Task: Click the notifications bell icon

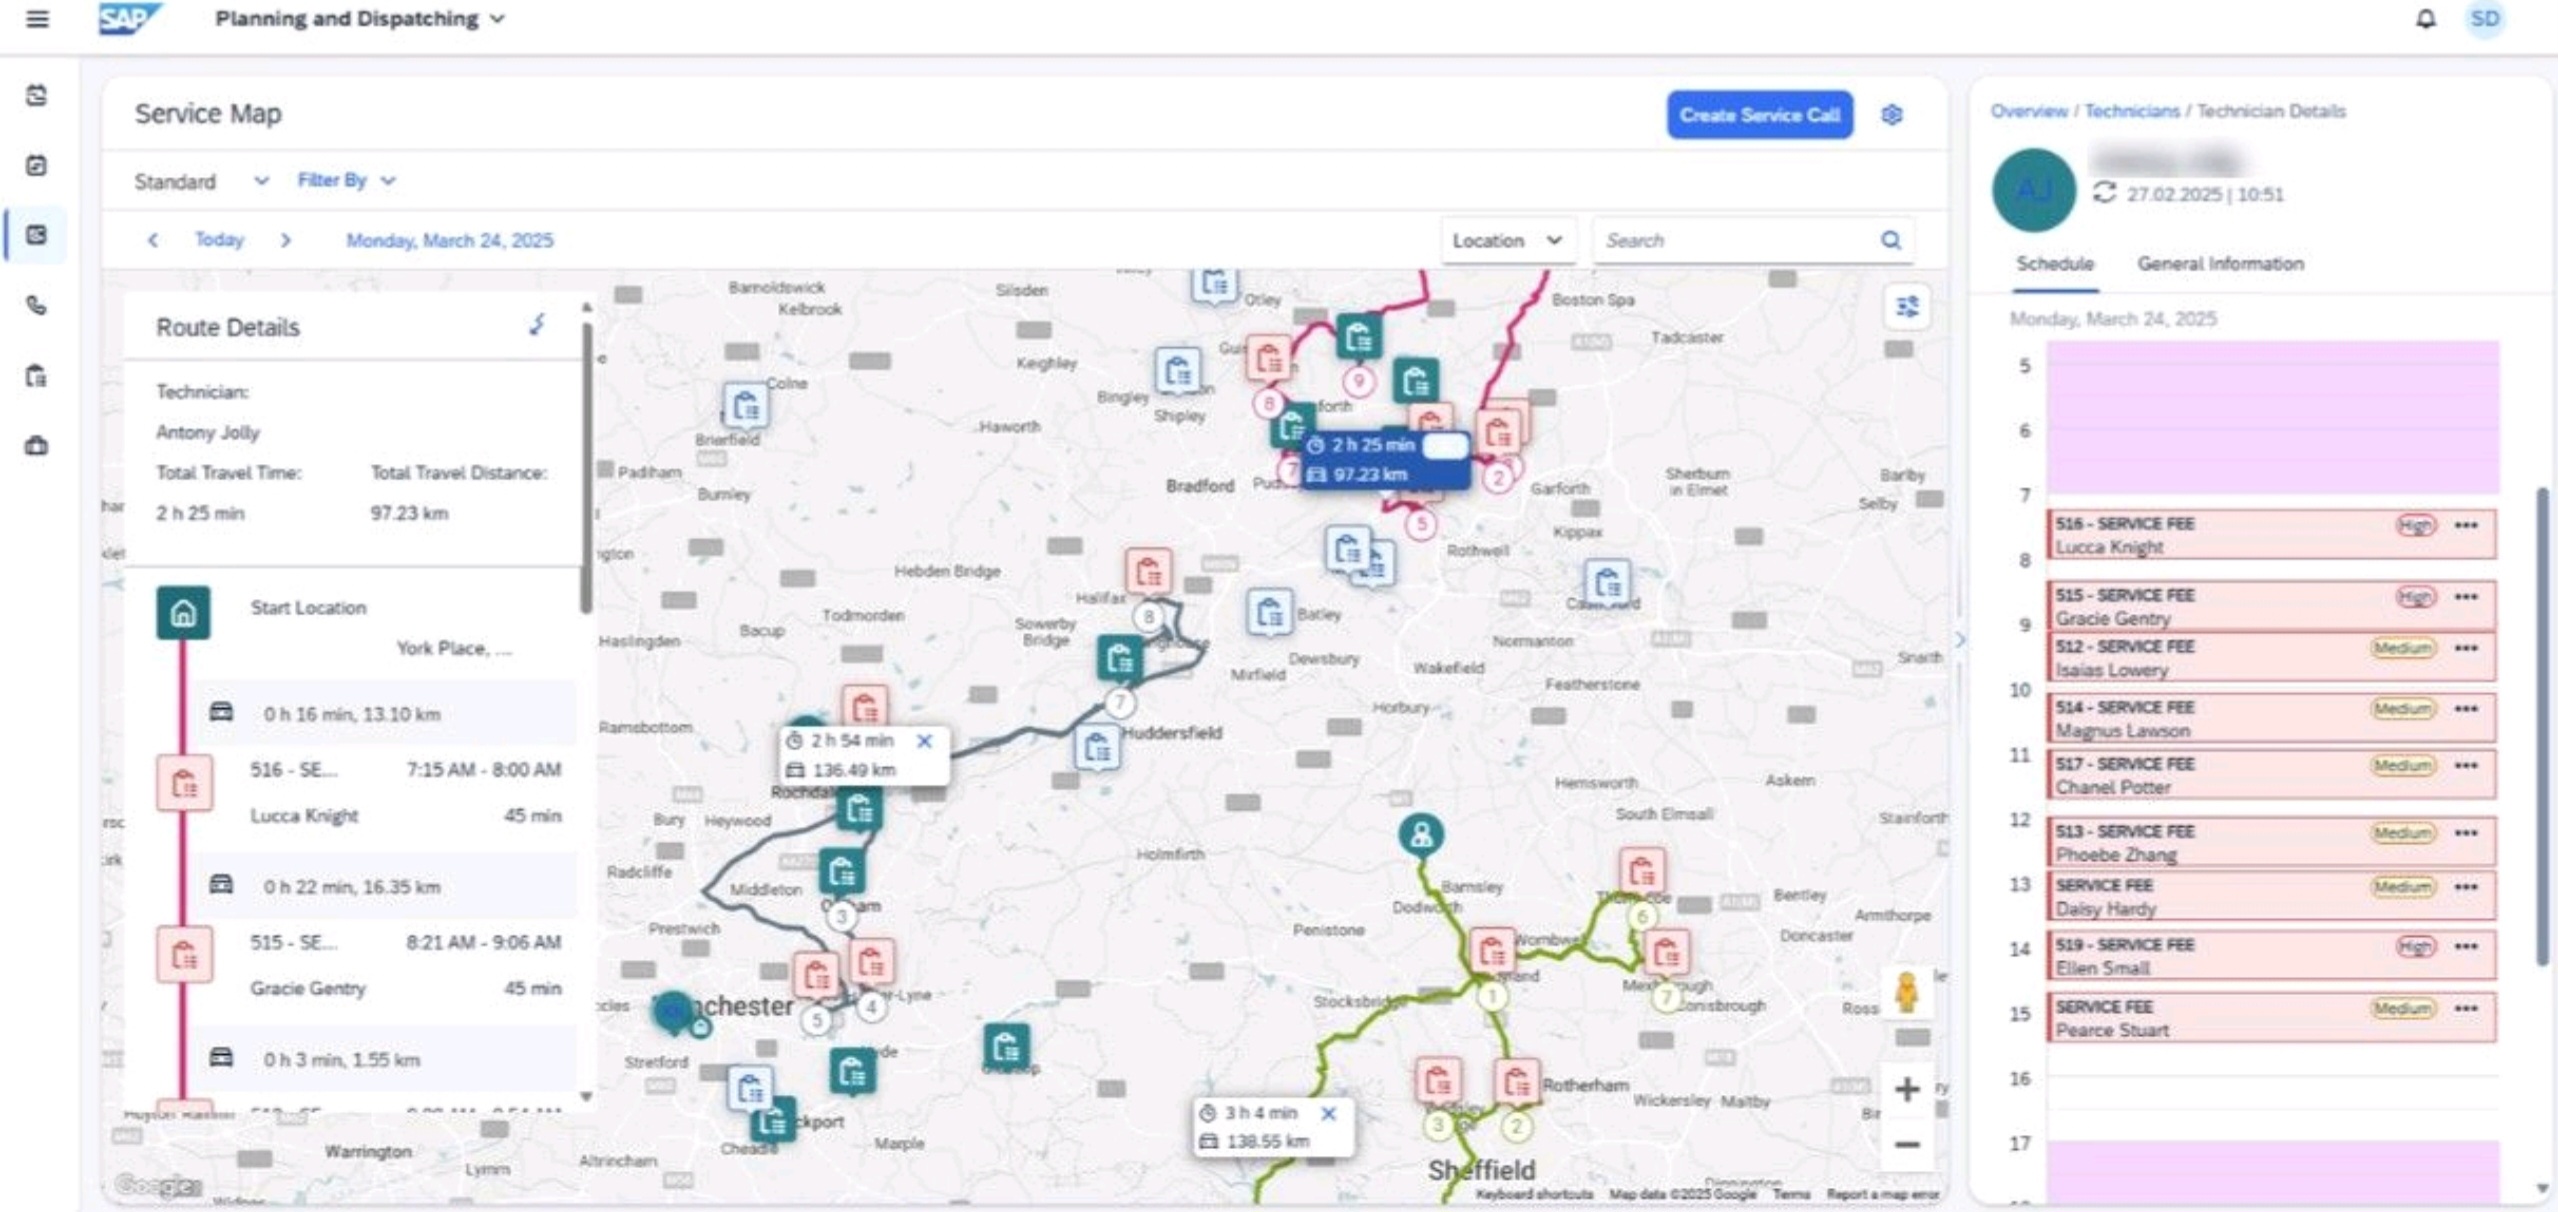Action: (2425, 19)
